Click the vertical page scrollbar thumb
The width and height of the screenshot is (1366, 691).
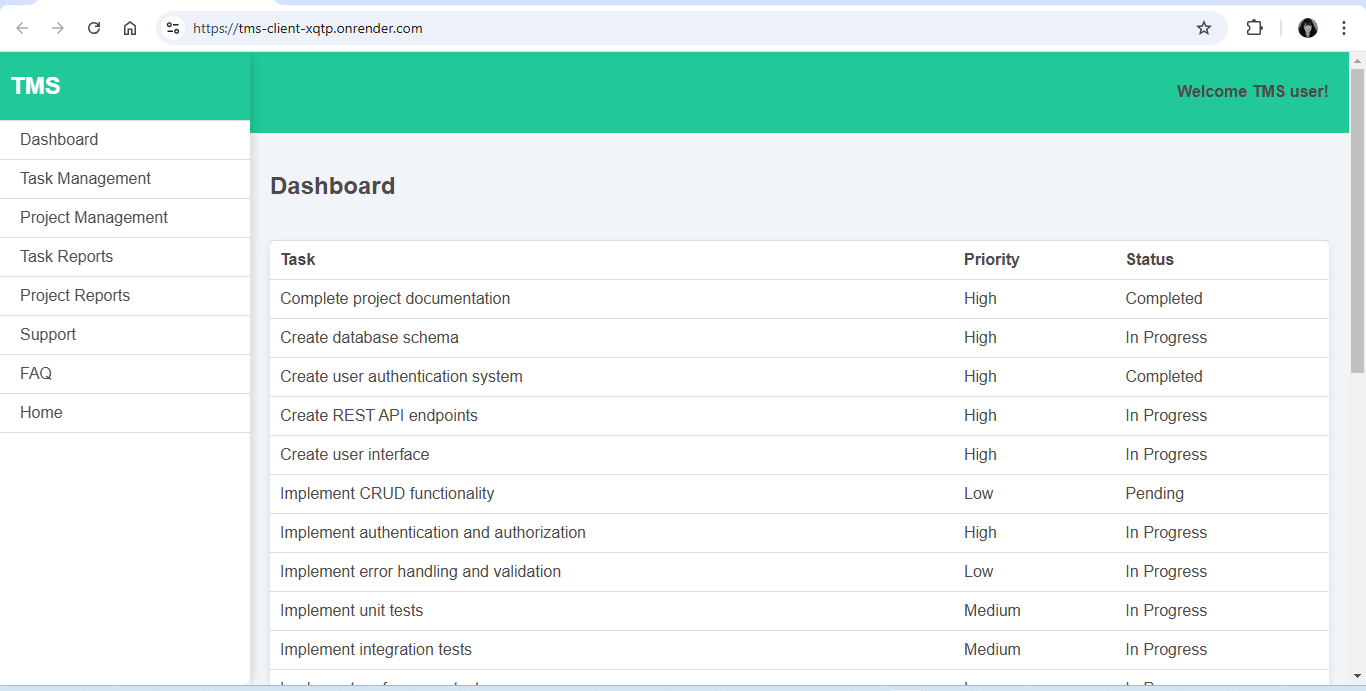(1357, 220)
